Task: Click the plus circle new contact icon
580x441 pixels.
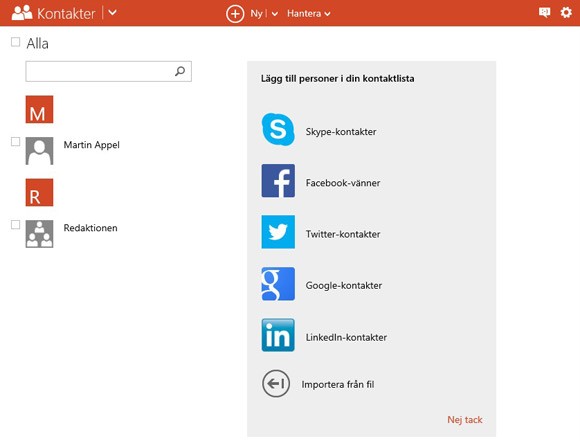Action: (x=235, y=14)
